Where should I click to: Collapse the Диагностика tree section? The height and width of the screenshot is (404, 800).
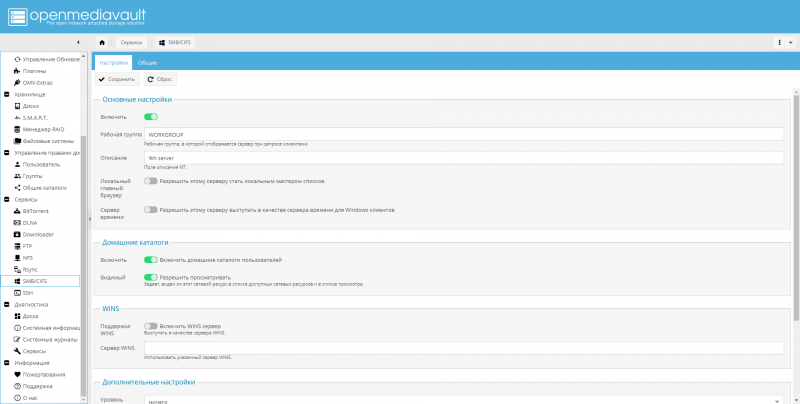pyautogui.click(x=7, y=305)
